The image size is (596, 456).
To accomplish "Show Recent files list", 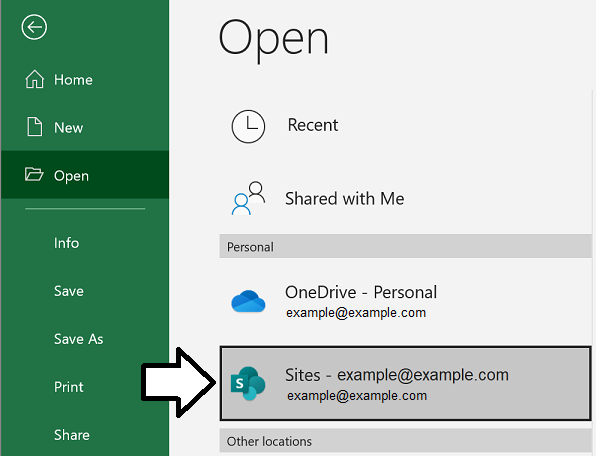I will coord(313,125).
